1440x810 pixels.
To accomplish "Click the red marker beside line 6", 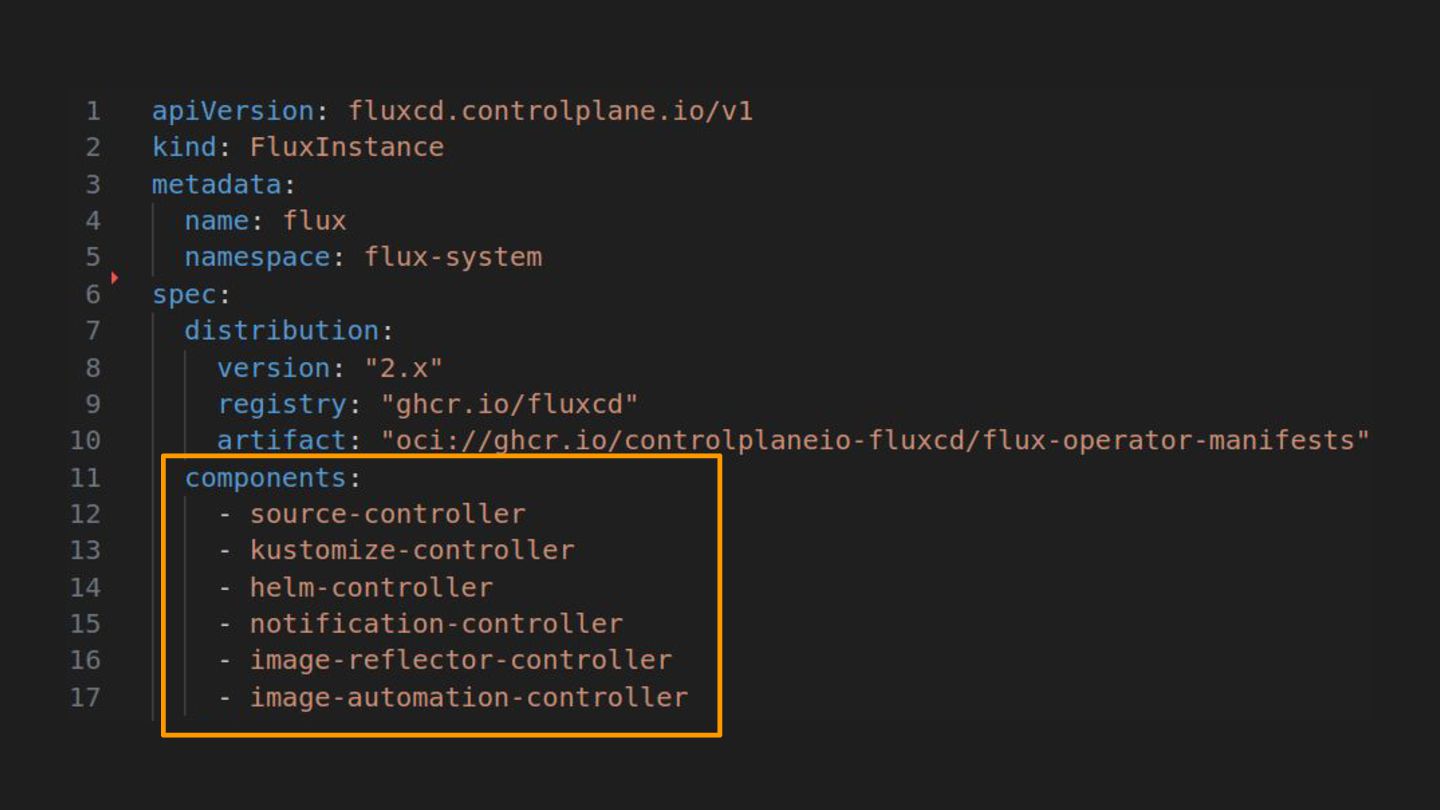I will click(115, 278).
